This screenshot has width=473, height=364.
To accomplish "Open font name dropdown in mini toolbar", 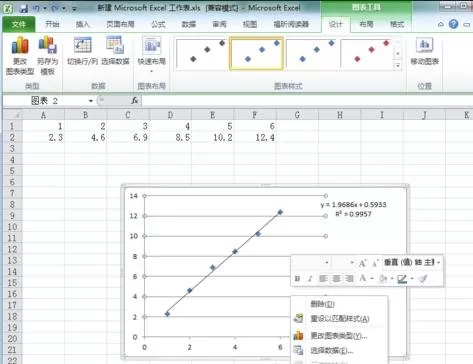I will click(x=327, y=263).
